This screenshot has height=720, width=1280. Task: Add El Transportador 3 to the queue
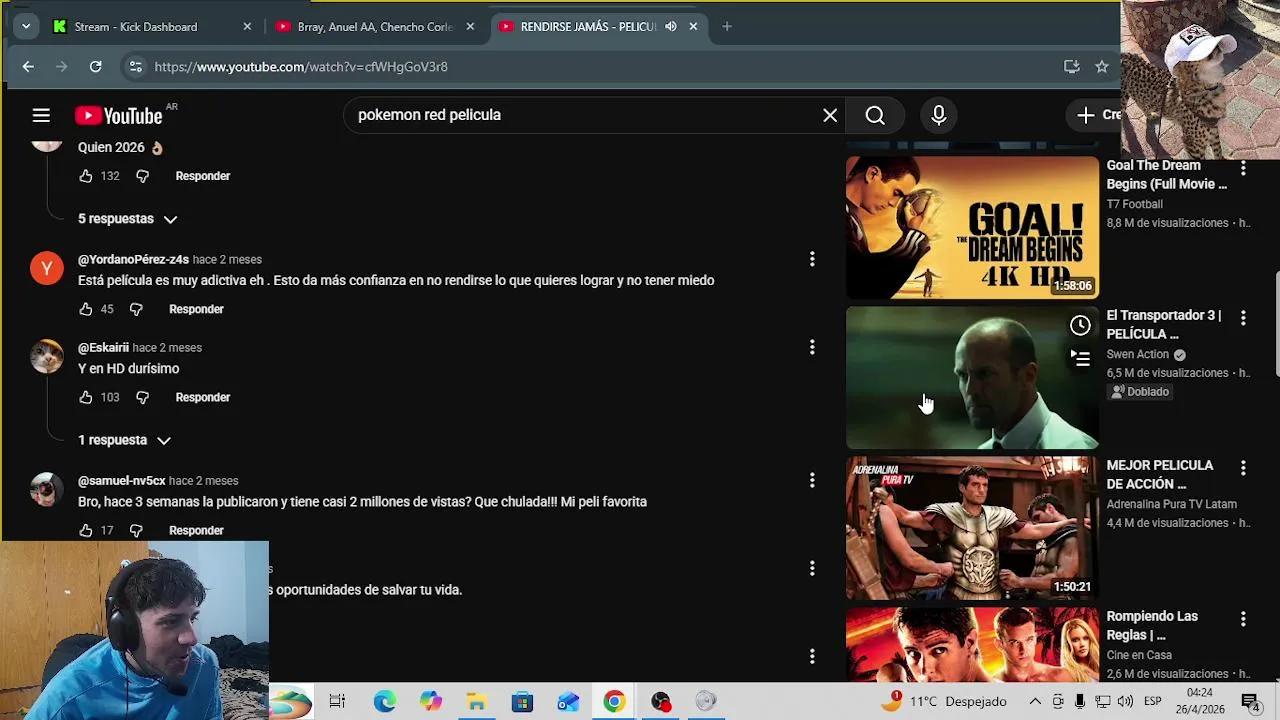[x=1080, y=358]
